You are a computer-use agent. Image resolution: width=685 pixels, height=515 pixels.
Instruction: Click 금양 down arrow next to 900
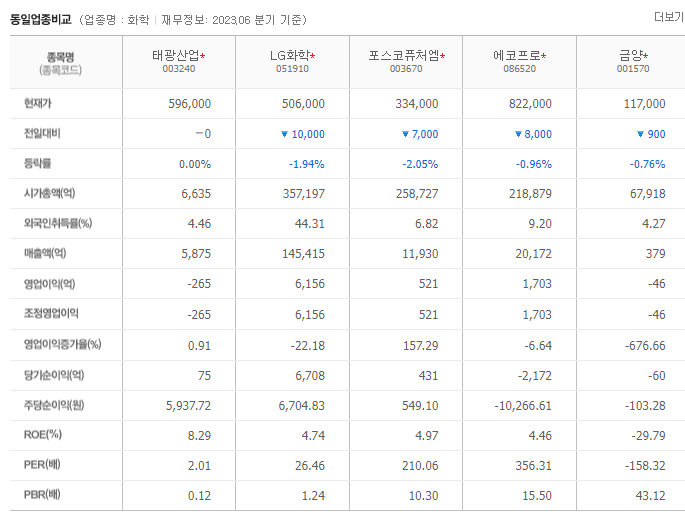[640, 134]
